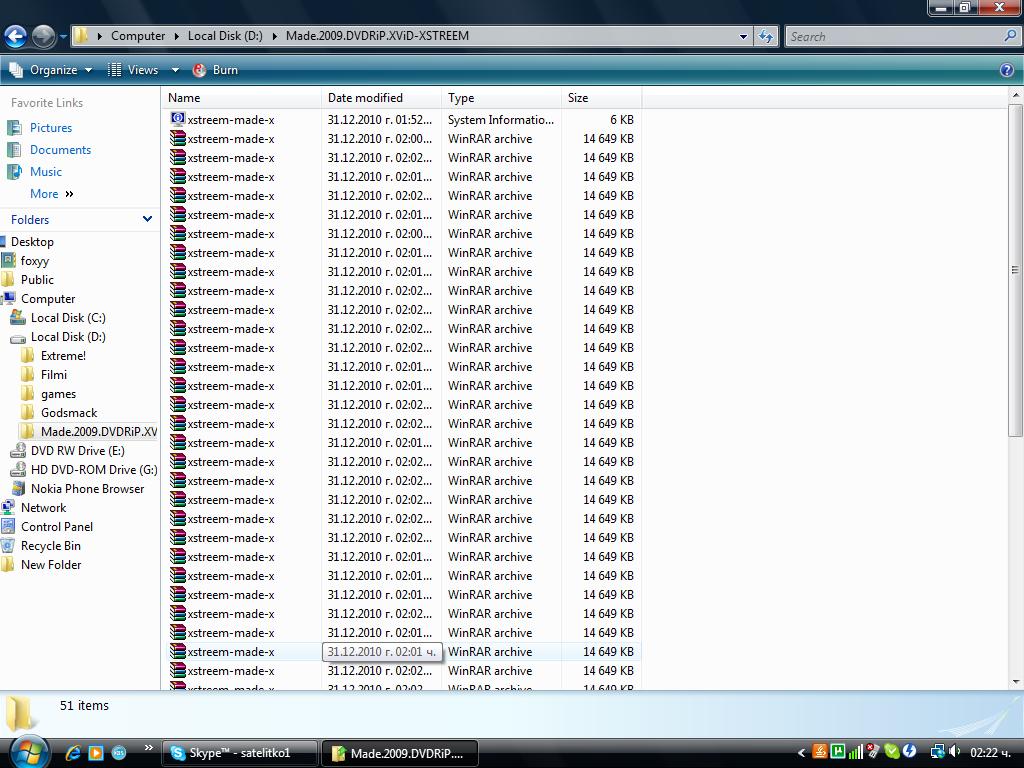This screenshot has width=1024, height=768.
Task: Expand the breadcrumb arrow after Computer
Action: [x=177, y=37]
